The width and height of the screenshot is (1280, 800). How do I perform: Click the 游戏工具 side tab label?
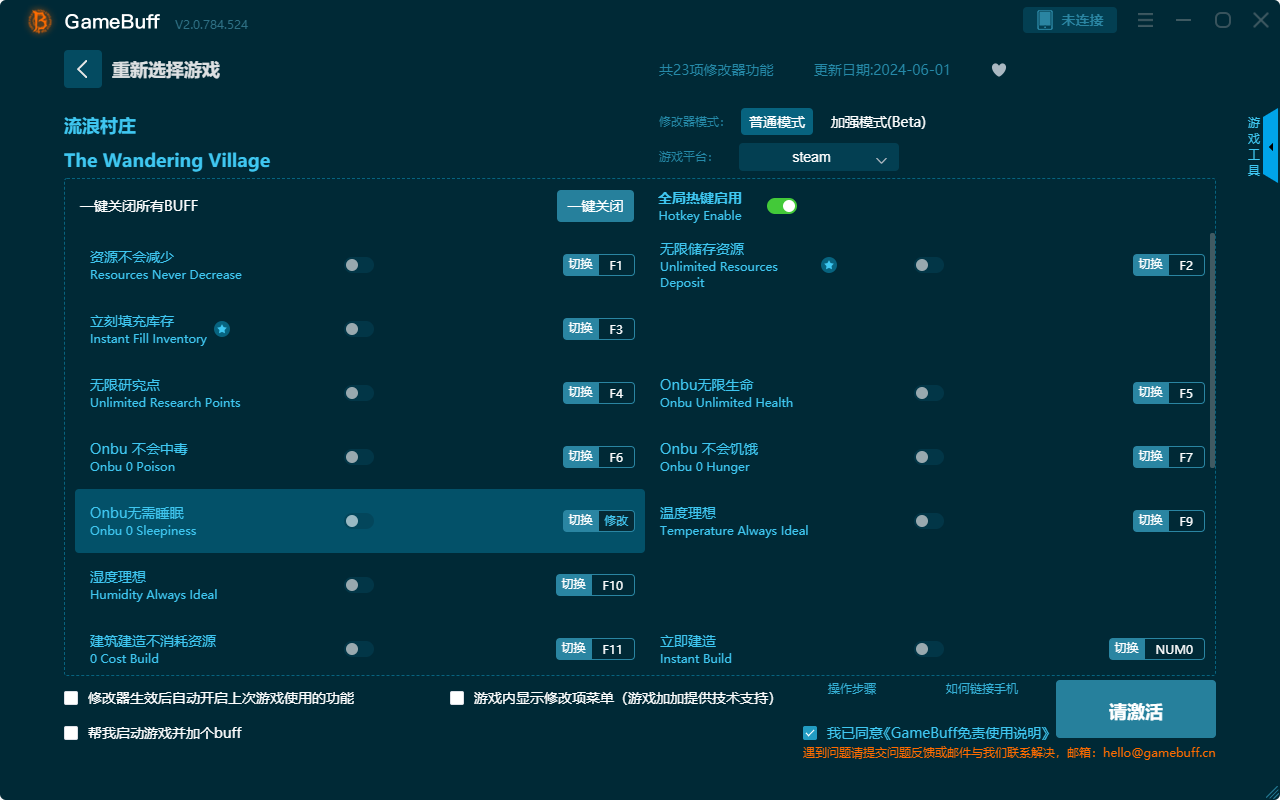1254,146
